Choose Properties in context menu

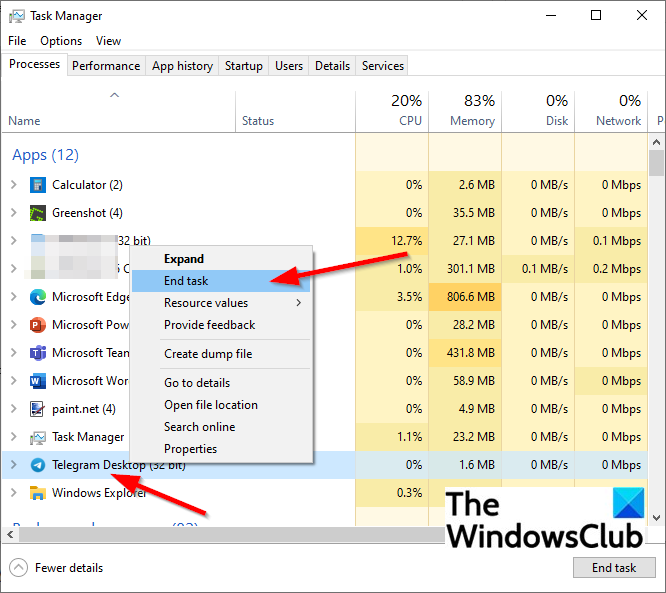click(221, 449)
